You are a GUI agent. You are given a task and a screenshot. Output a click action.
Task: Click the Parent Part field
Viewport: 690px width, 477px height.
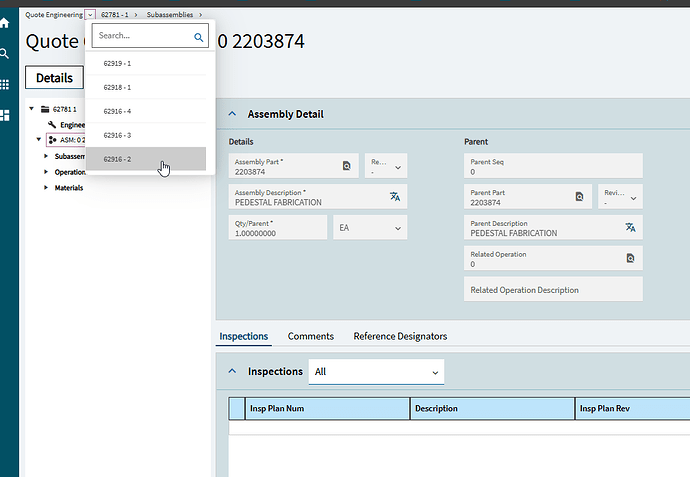[x=528, y=197]
